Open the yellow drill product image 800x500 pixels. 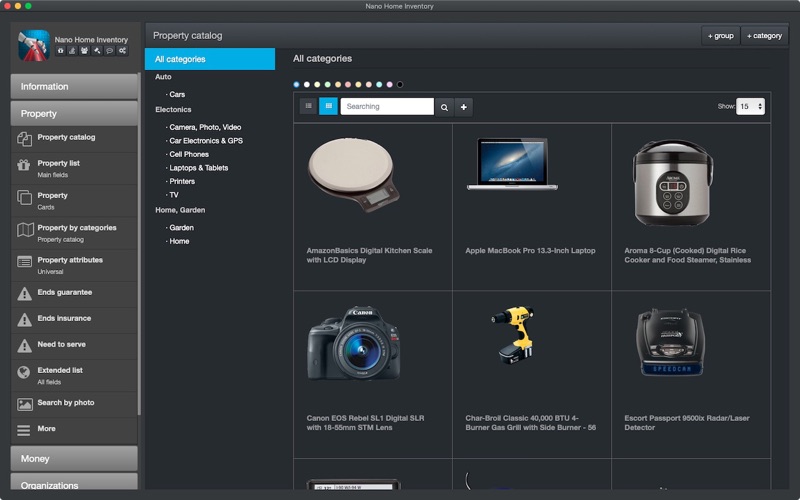tap(513, 335)
